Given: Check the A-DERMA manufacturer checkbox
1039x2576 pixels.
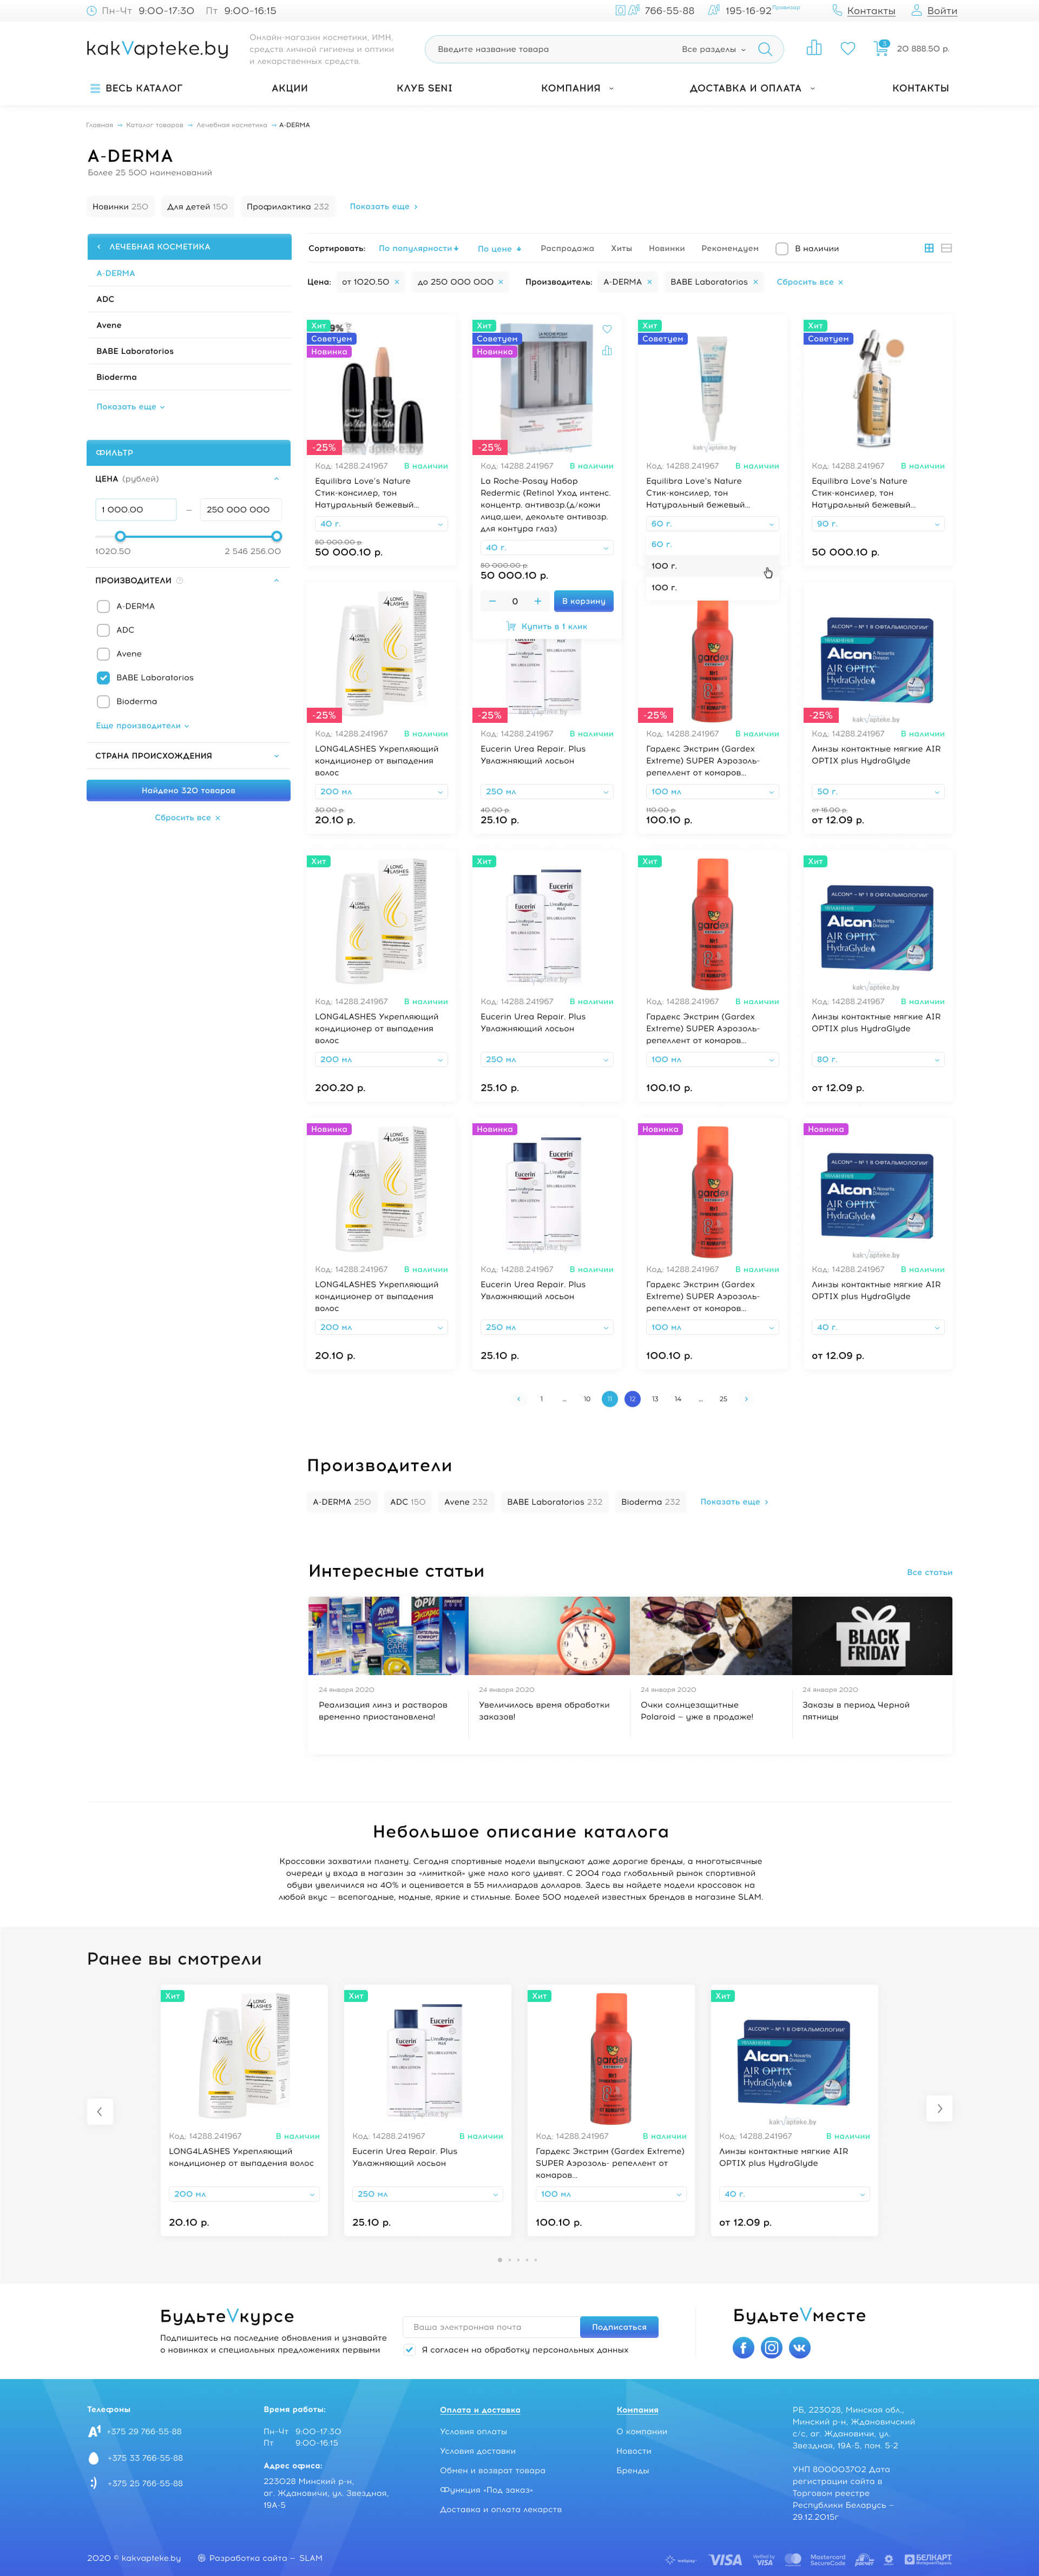Looking at the screenshot, I should pyautogui.click(x=103, y=606).
